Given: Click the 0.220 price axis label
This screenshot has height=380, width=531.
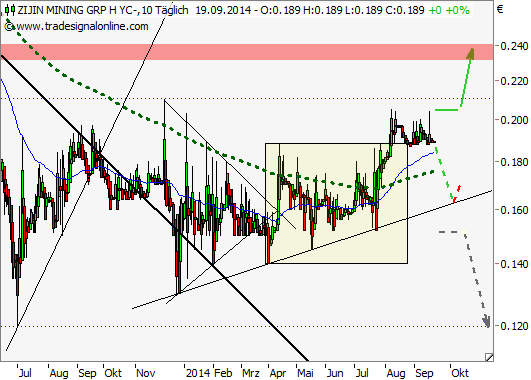Looking at the screenshot, I should pyautogui.click(x=514, y=81).
